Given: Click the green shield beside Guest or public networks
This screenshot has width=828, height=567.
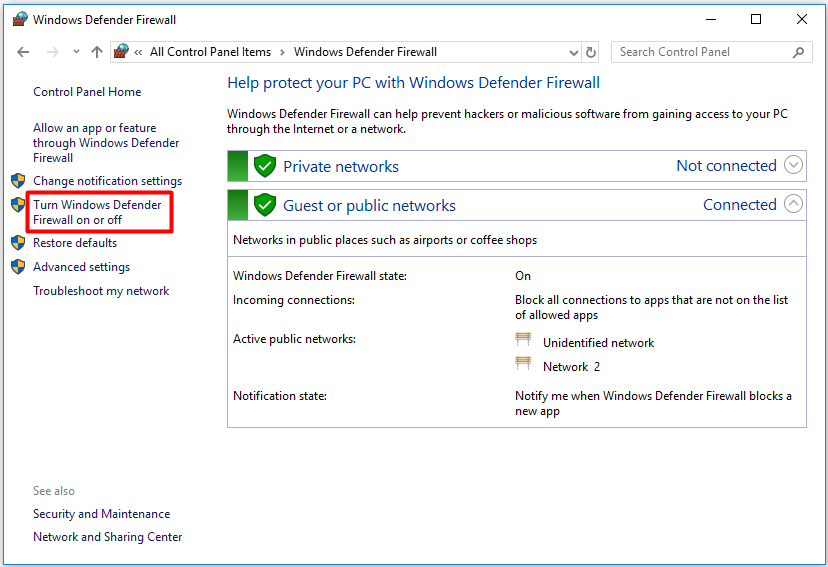Looking at the screenshot, I should [264, 205].
